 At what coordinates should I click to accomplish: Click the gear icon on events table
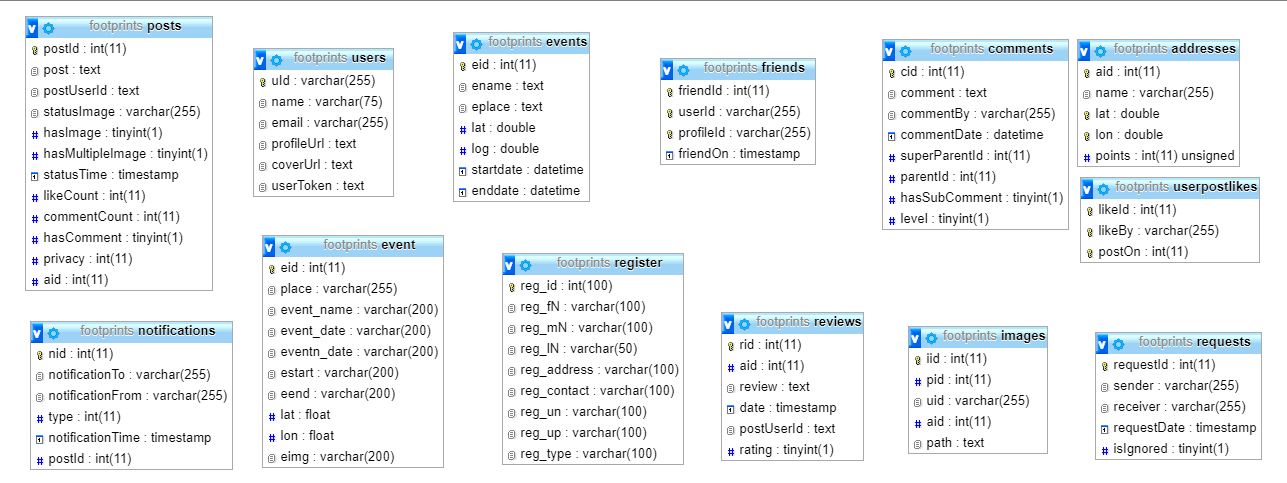coord(476,43)
